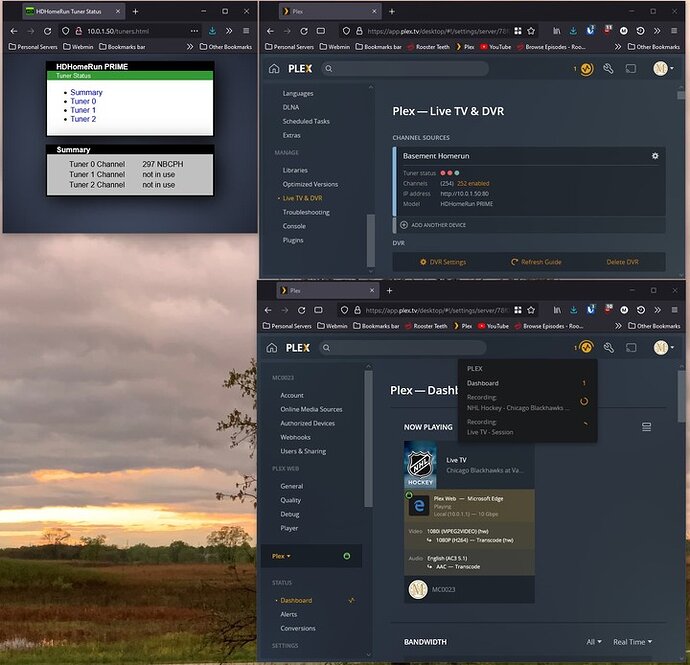The image size is (690, 665).
Task: Click the cast icon in bottom Plex window
Action: pos(631,348)
